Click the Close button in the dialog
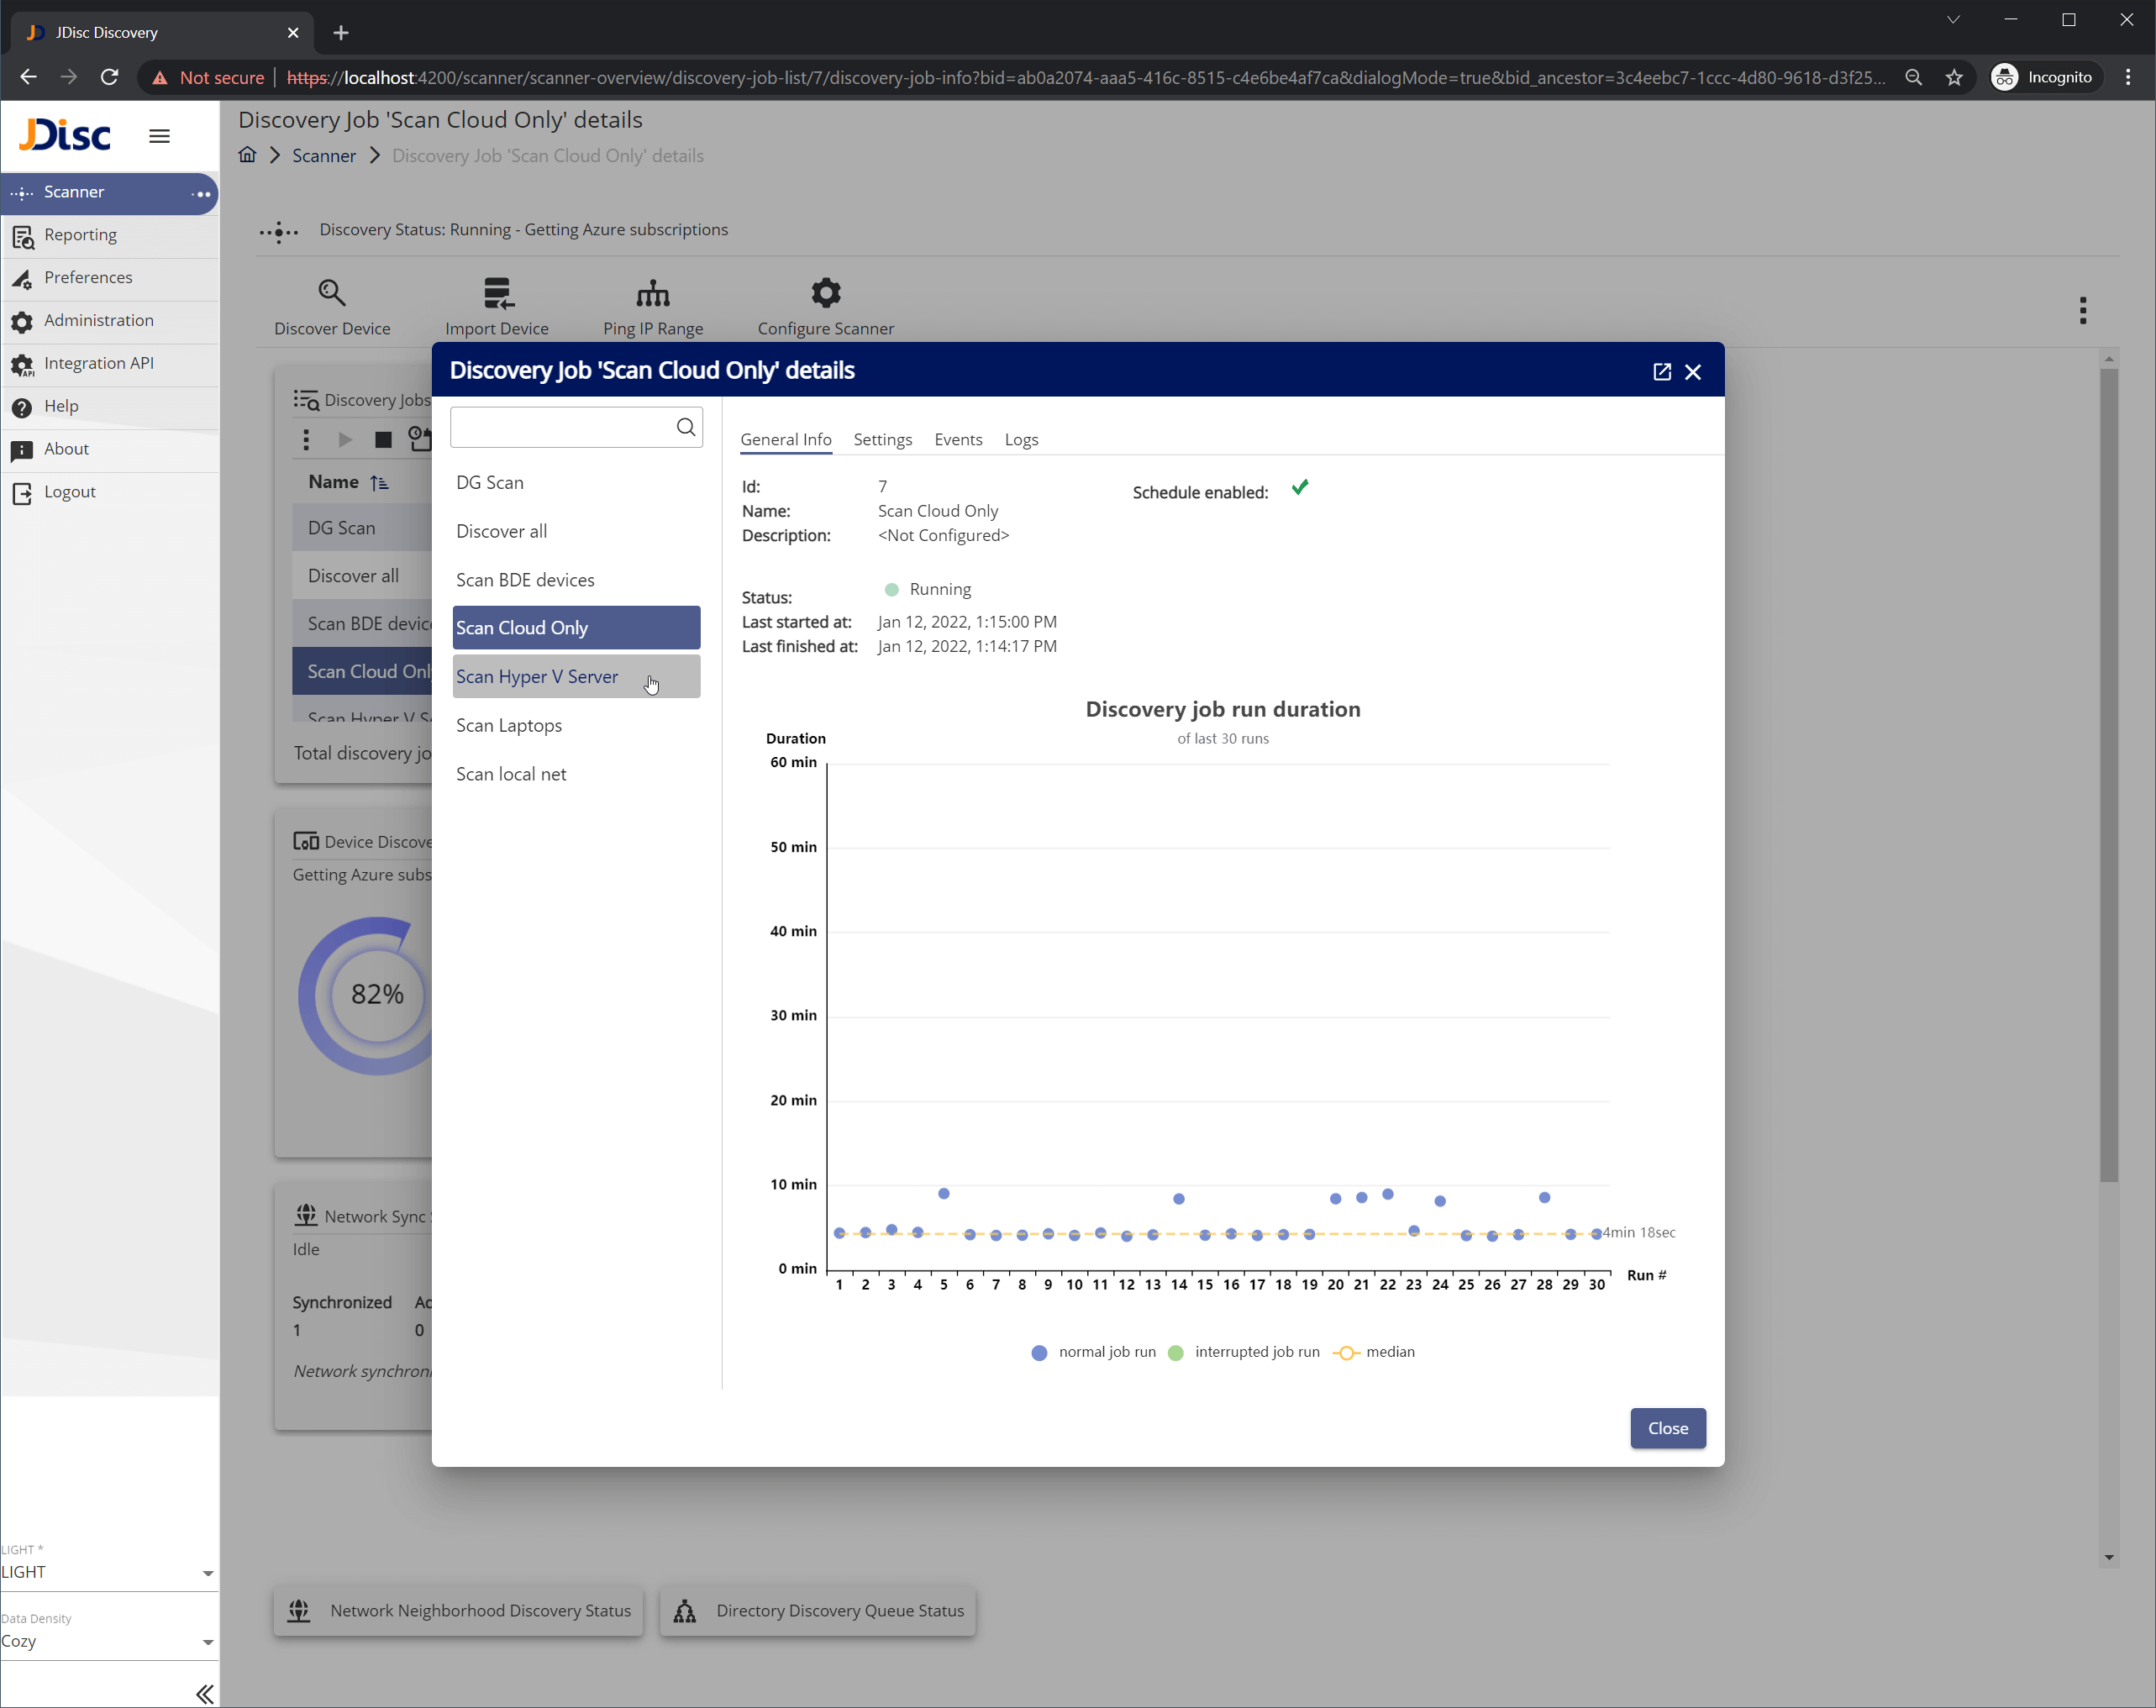Image resolution: width=2156 pixels, height=1708 pixels. [1667, 1428]
